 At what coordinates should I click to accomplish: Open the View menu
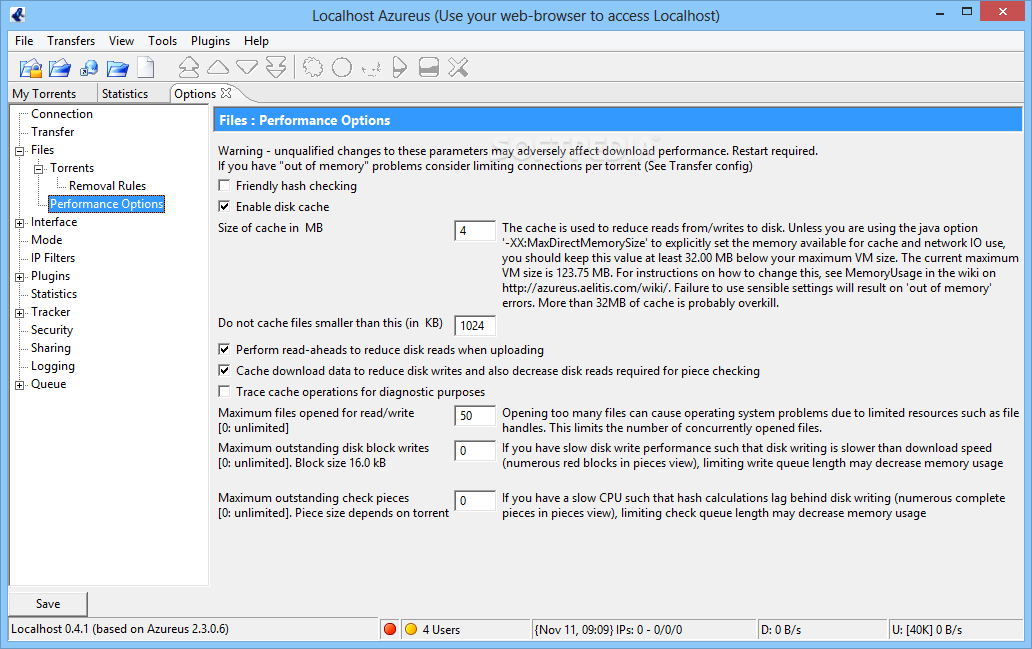pyautogui.click(x=121, y=41)
